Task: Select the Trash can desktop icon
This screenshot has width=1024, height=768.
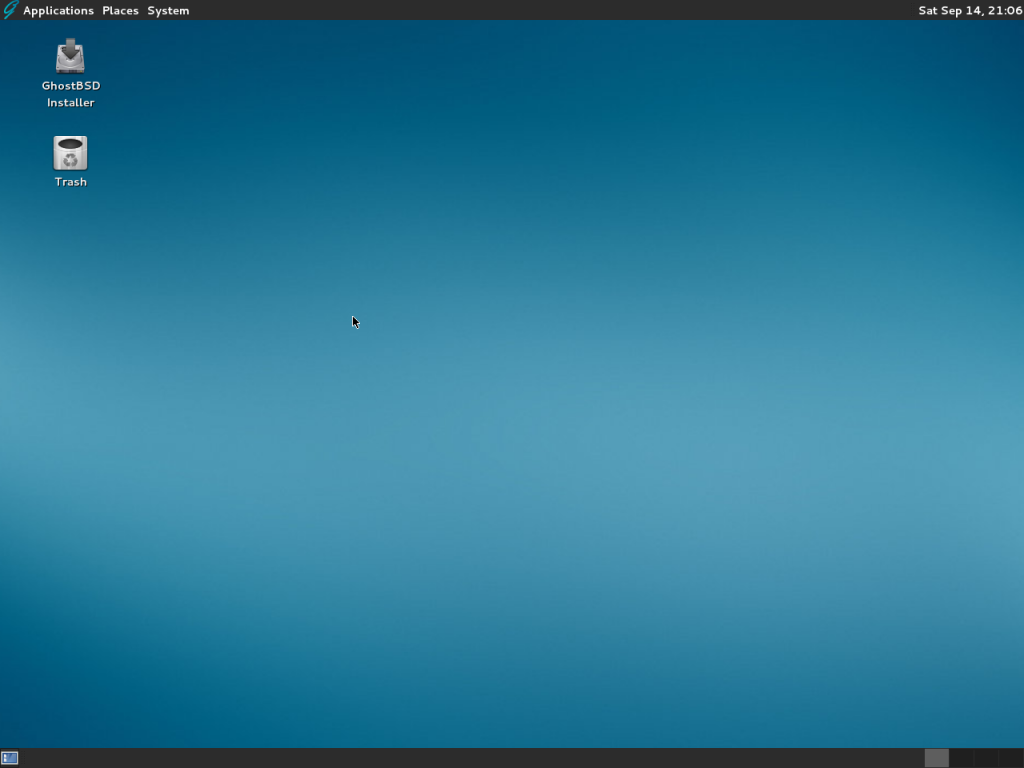Action: 70,153
